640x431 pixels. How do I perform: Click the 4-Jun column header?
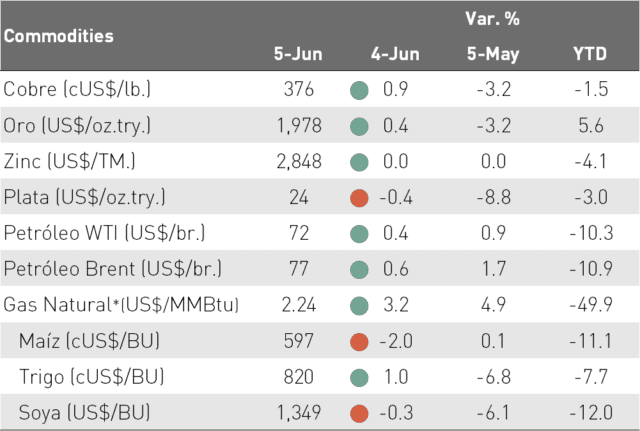click(395, 54)
